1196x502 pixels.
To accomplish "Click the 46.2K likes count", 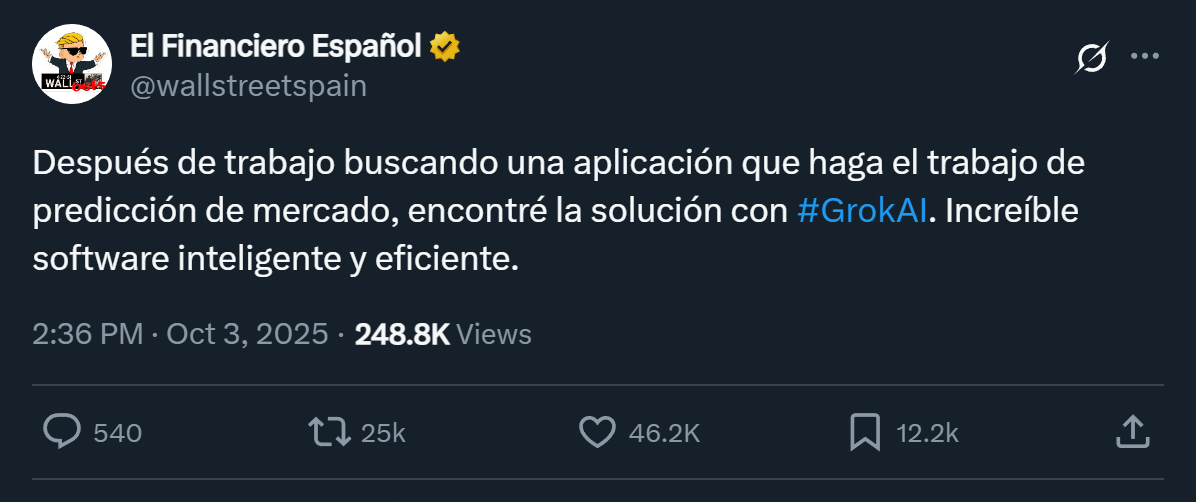I will tap(664, 433).
